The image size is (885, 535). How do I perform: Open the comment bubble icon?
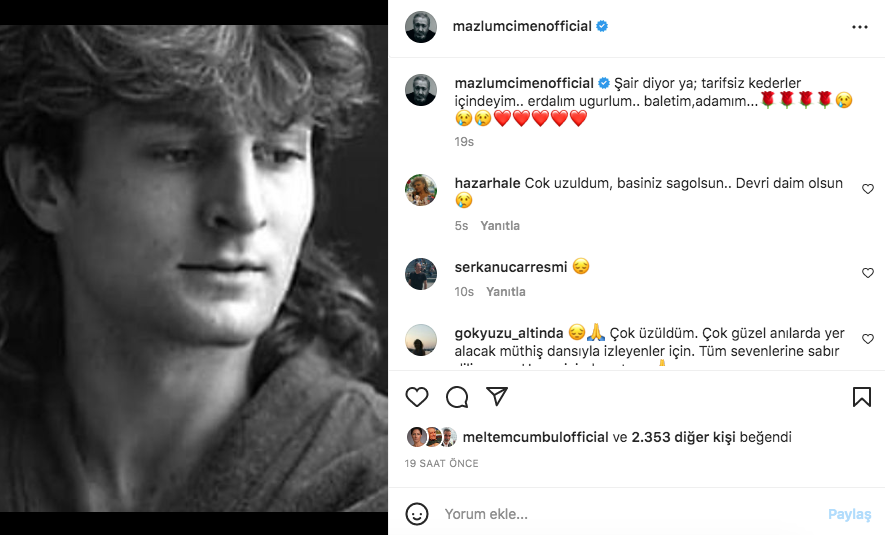pos(457,397)
